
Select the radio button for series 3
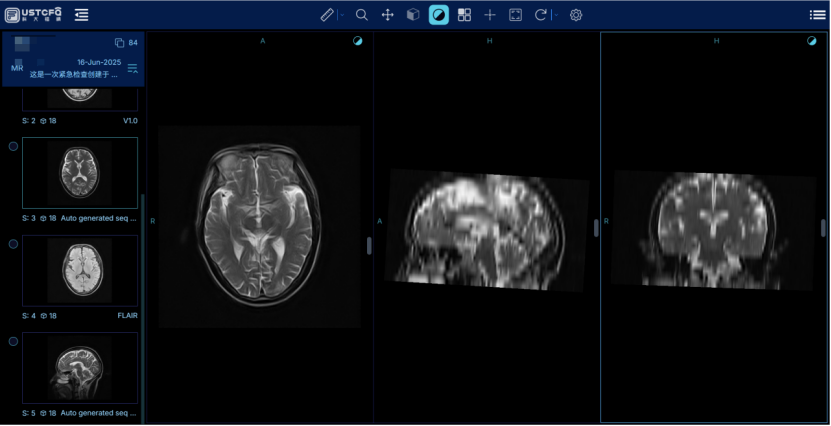(x=13, y=146)
